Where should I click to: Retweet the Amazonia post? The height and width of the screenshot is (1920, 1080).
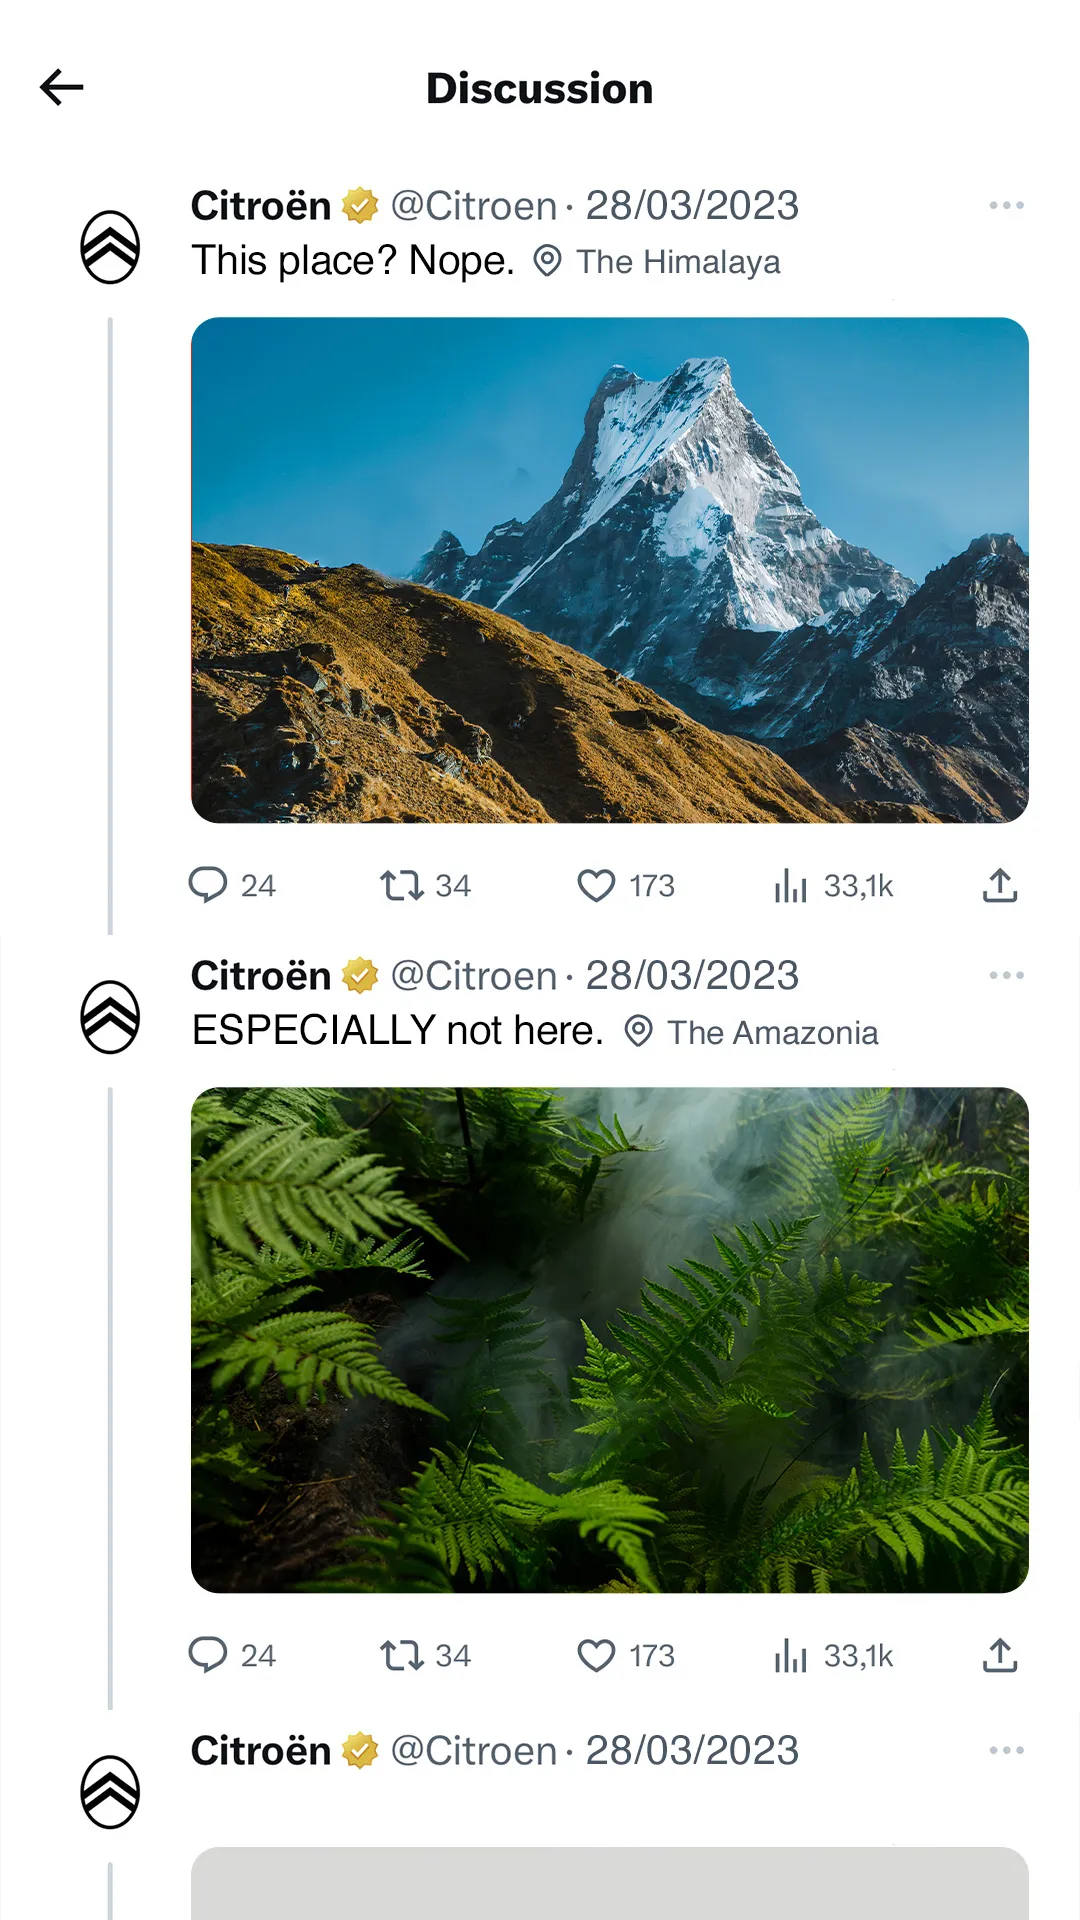(x=402, y=1655)
